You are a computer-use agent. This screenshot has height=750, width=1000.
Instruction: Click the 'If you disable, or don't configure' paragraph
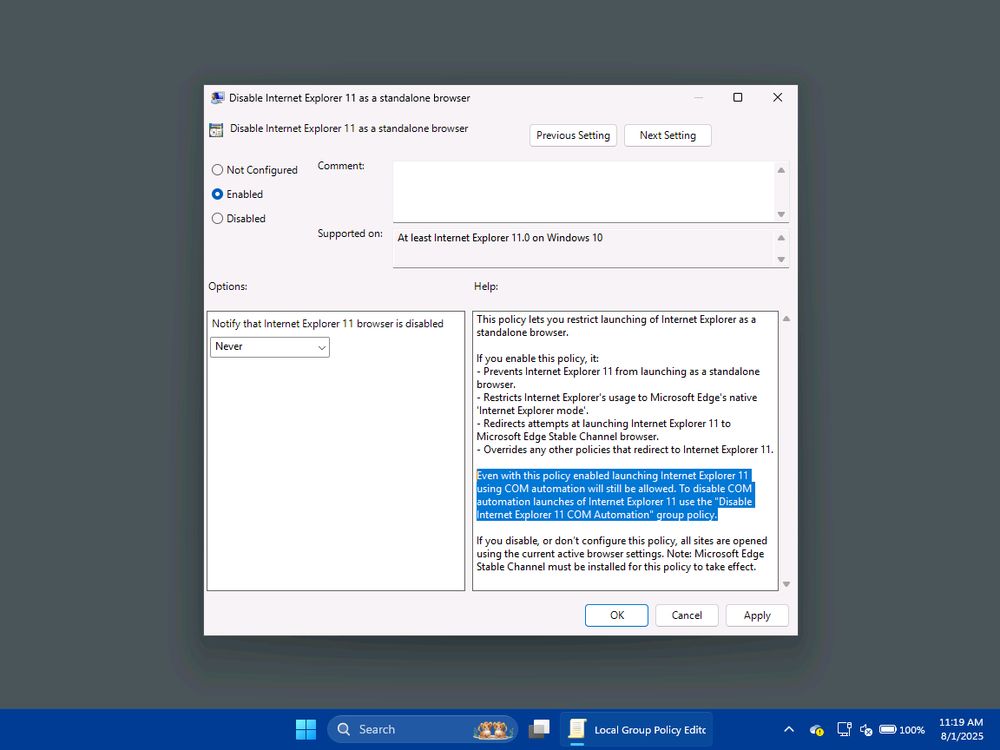622,554
